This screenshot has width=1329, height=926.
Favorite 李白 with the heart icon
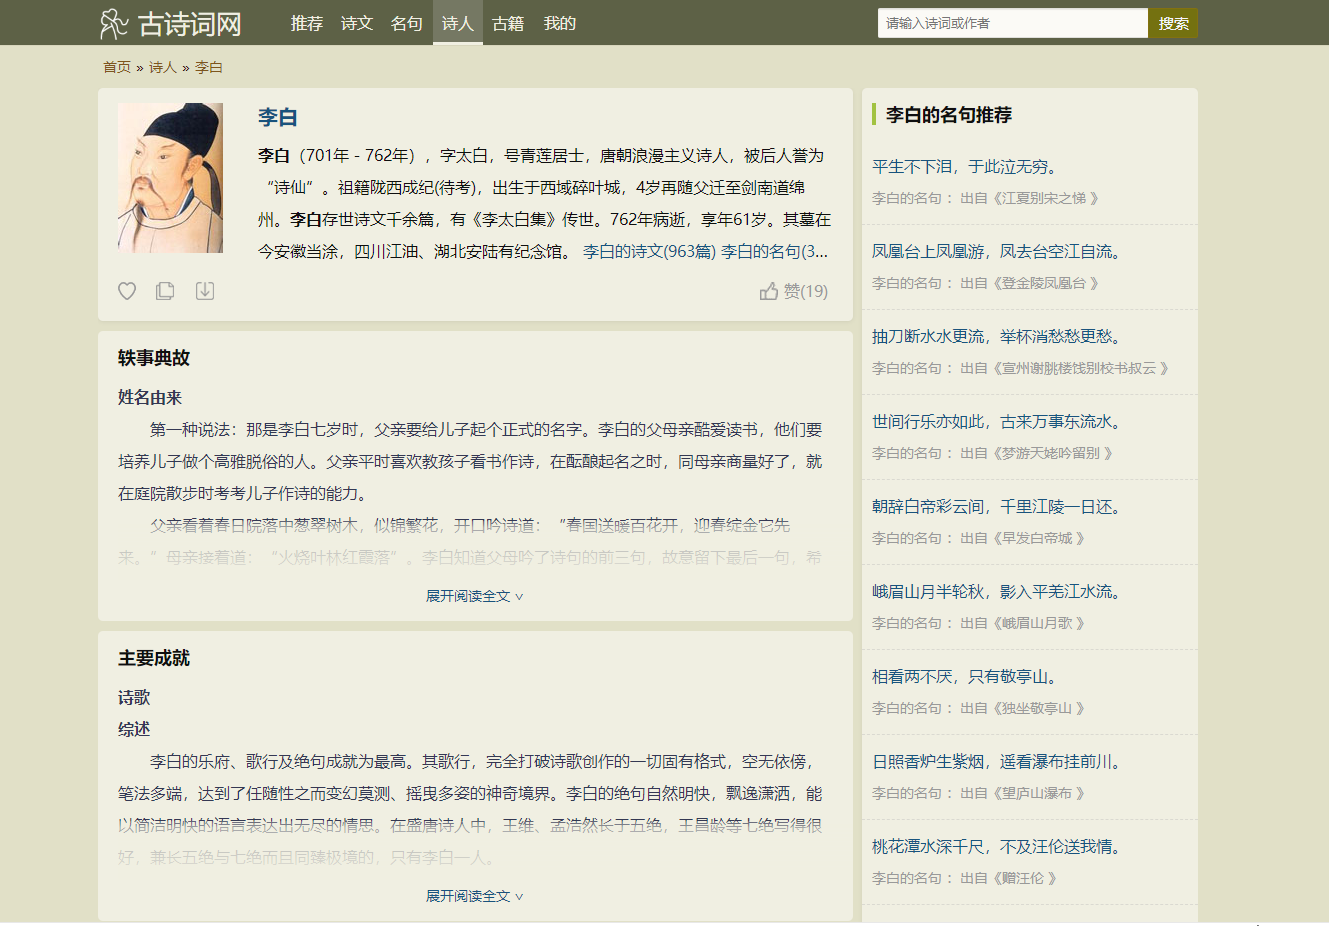point(127,291)
